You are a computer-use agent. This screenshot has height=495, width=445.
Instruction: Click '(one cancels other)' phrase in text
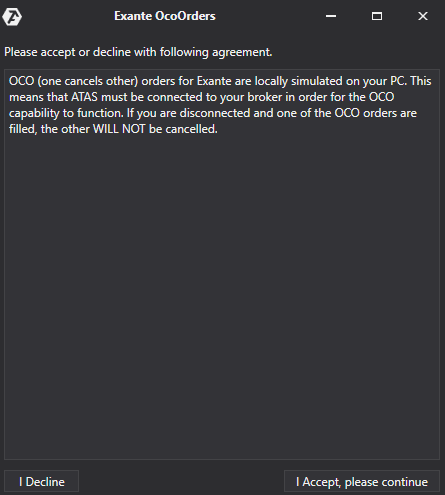[x=88, y=81]
